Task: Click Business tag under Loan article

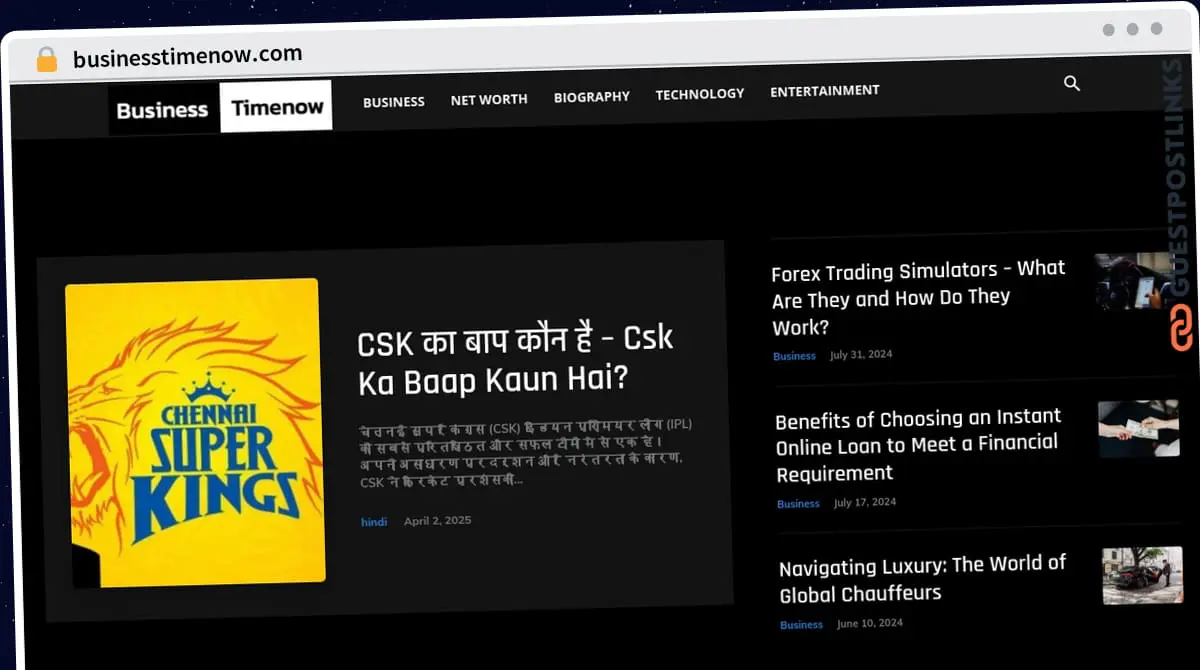Action: pyautogui.click(x=798, y=504)
